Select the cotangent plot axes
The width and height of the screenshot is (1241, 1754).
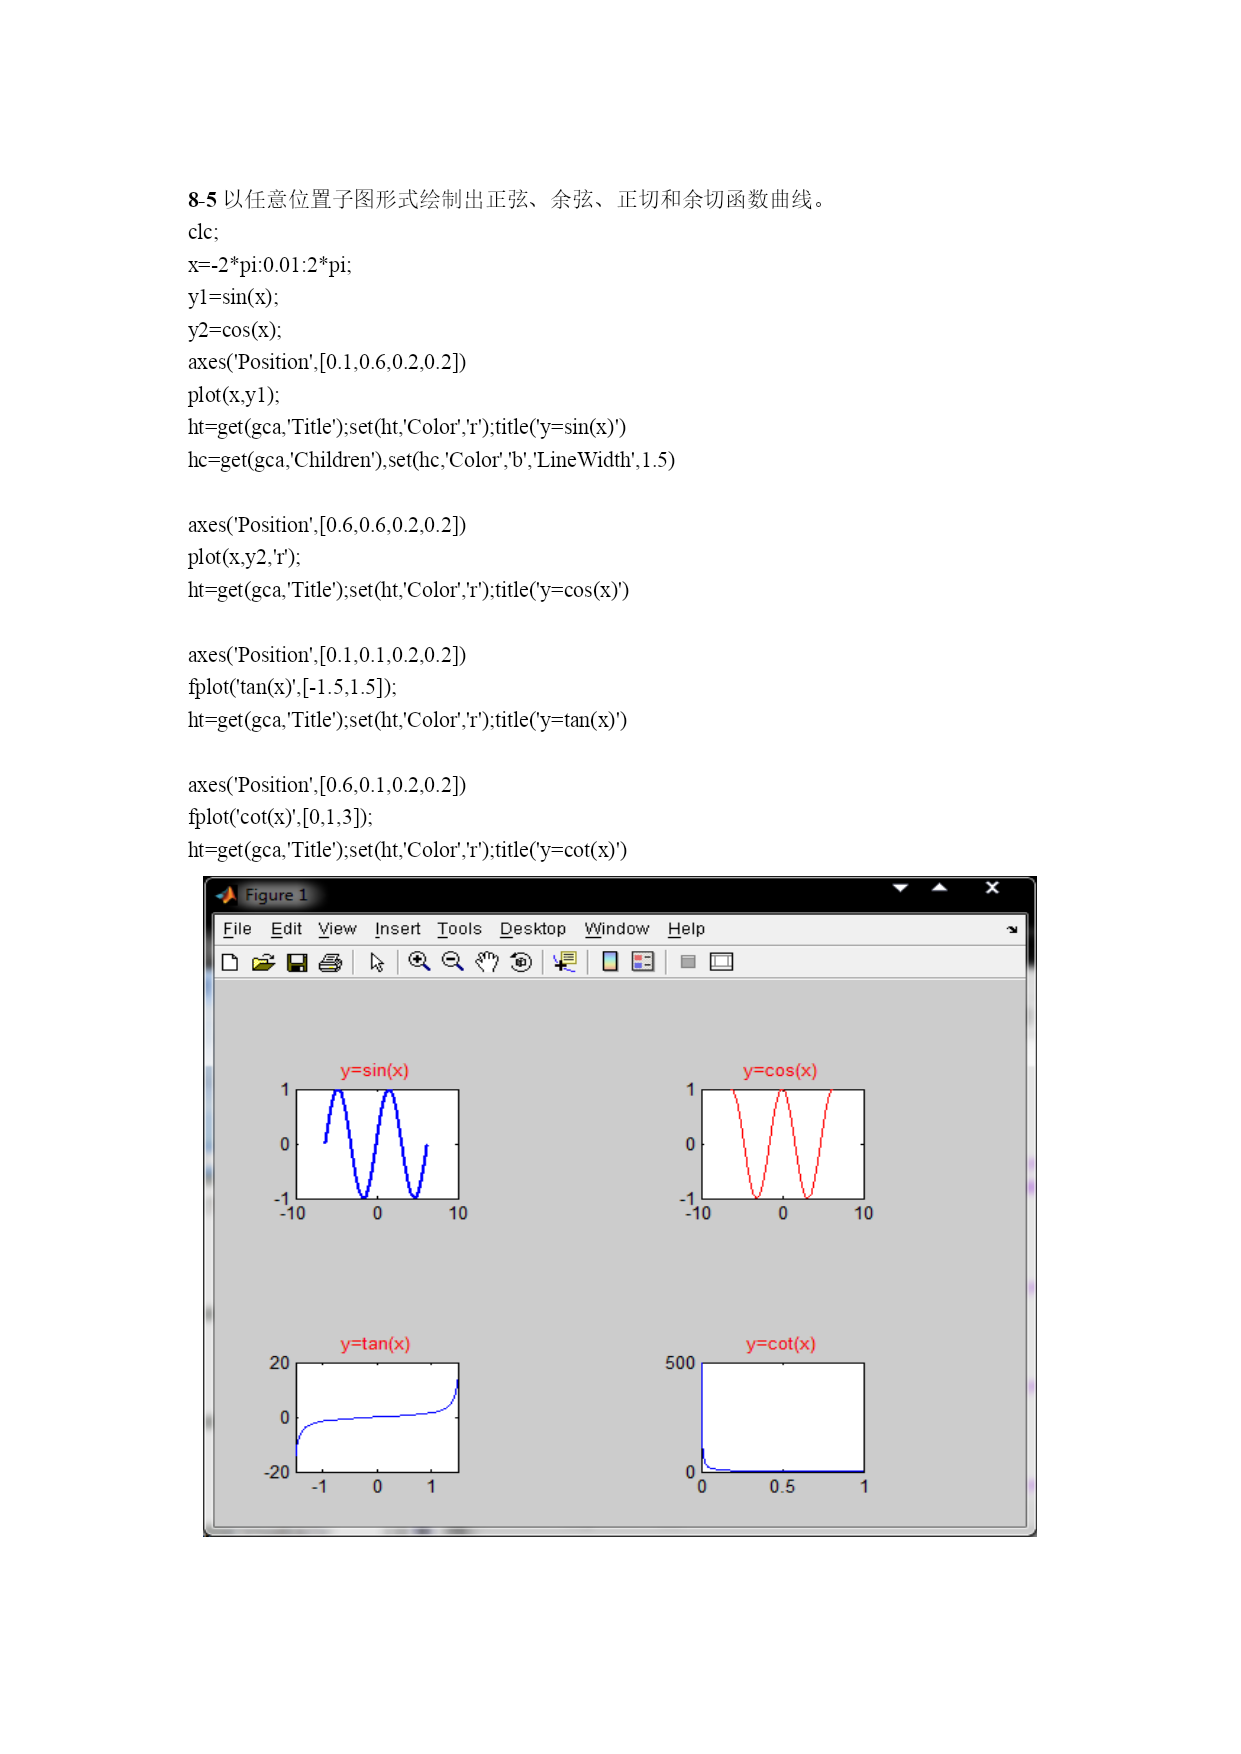[x=783, y=1417]
